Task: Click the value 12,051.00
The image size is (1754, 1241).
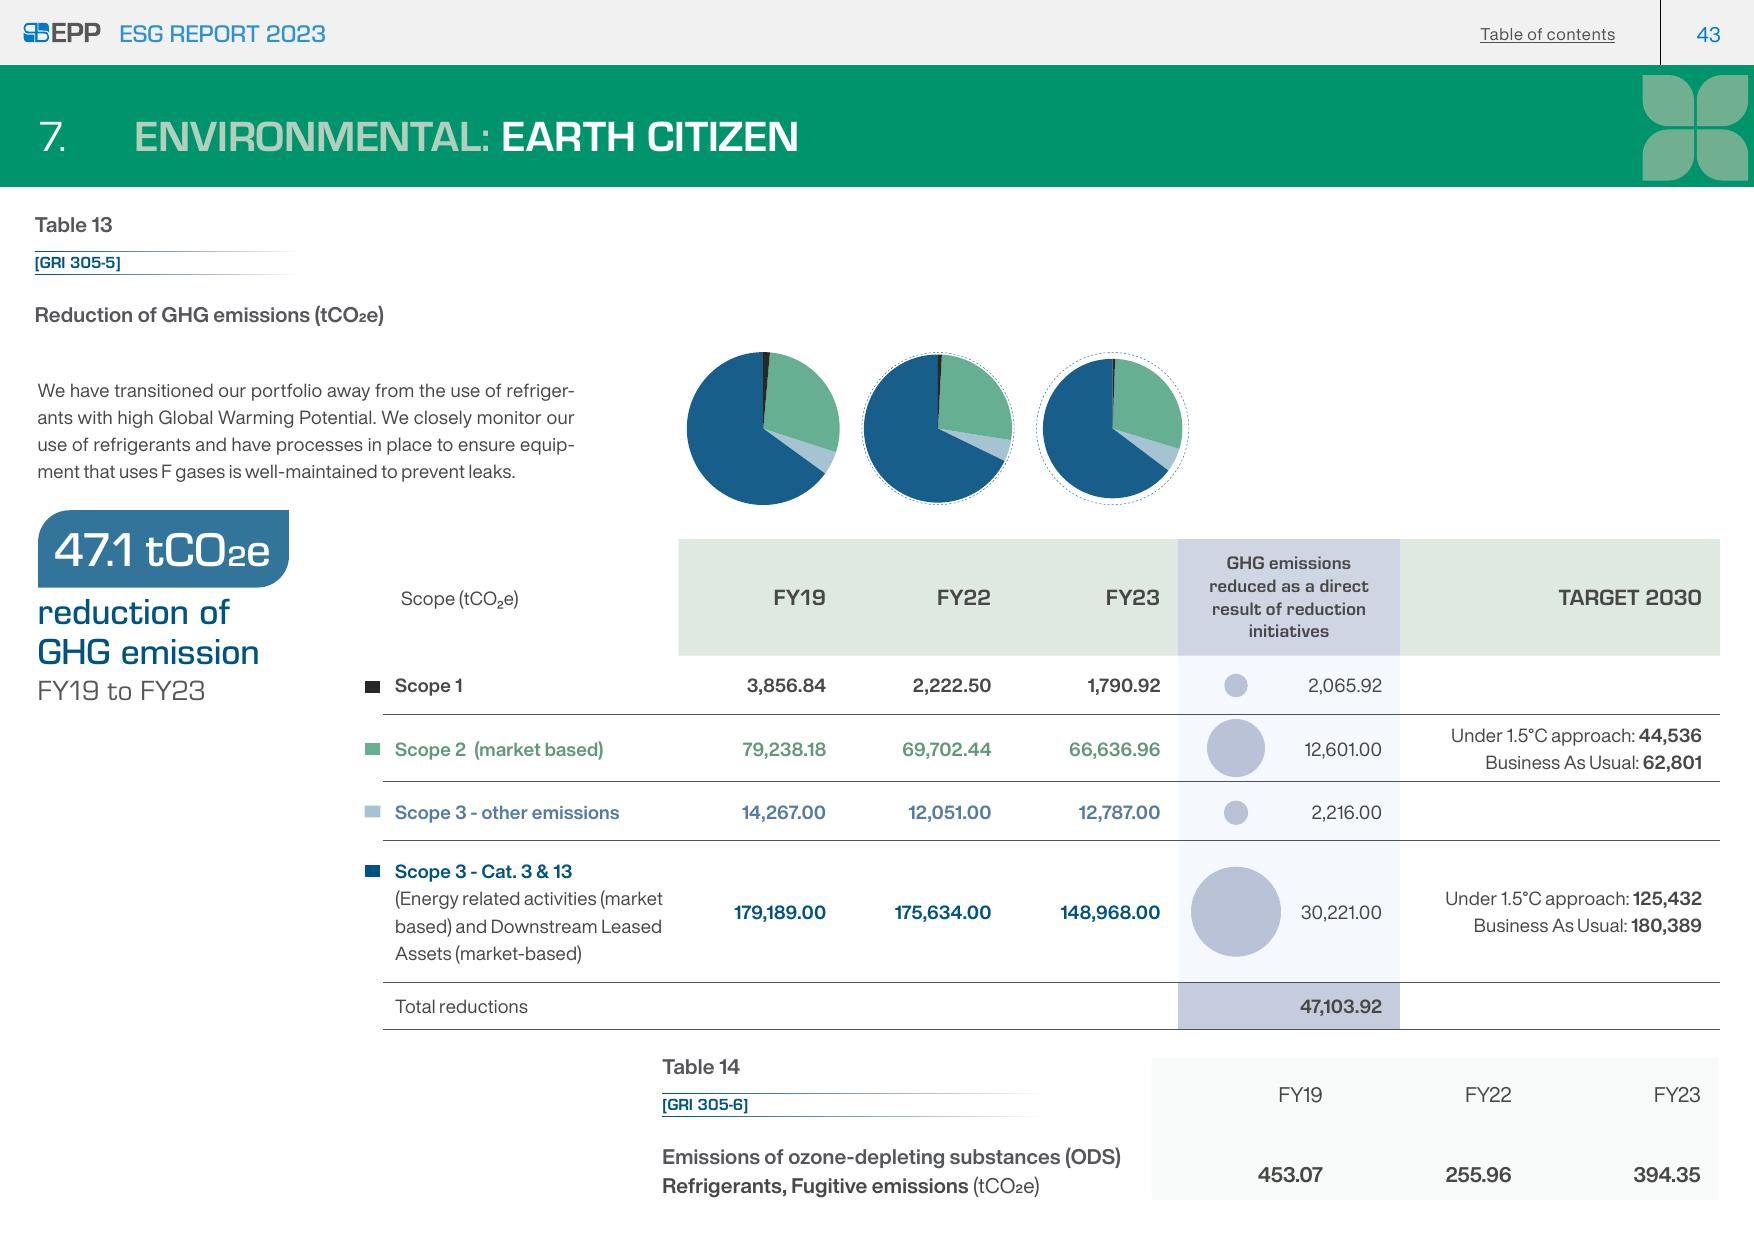Action: 949,813
